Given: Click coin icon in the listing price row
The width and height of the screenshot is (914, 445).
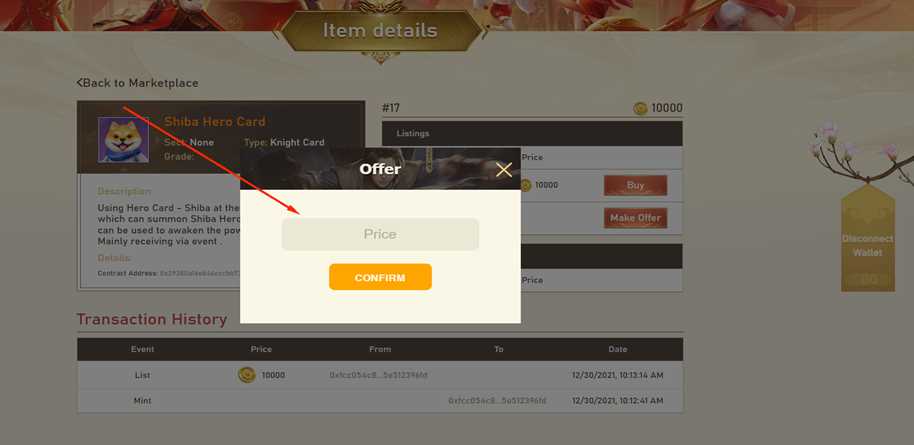Looking at the screenshot, I should [x=526, y=185].
